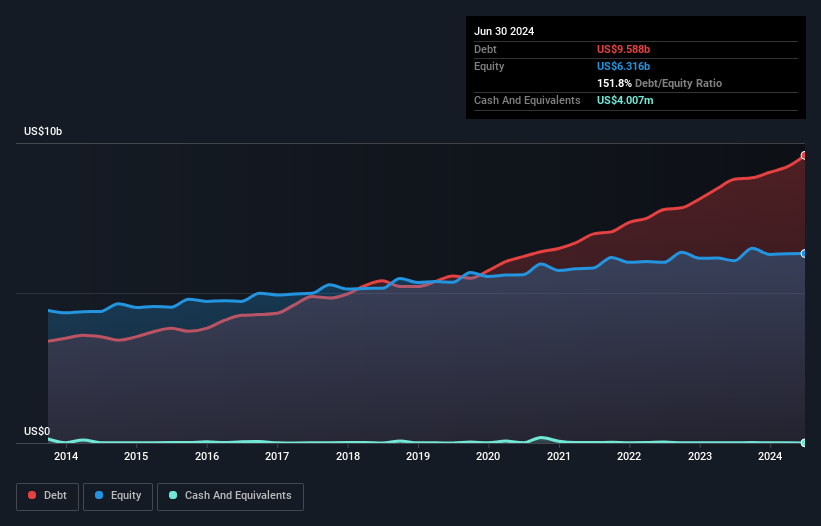Viewport: 821px width, 526px height.
Task: Click the 2023 x-axis label
Action: [700, 456]
